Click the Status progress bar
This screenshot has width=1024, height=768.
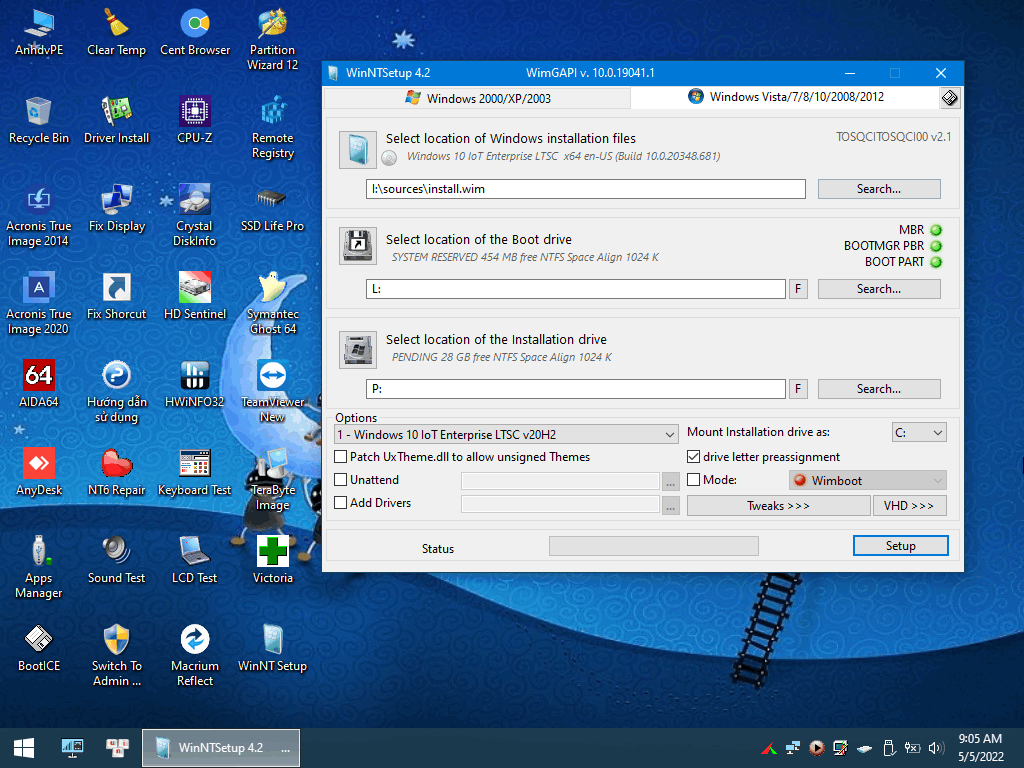coord(654,546)
